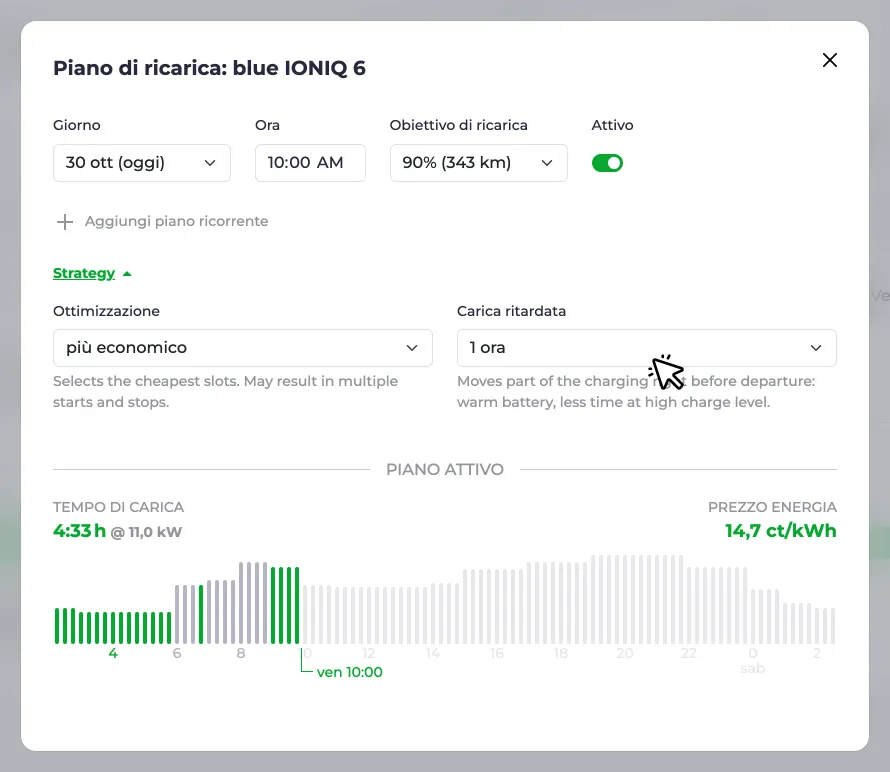Click the ven 10:00 departure marker
This screenshot has width=890, height=772.
click(350, 672)
